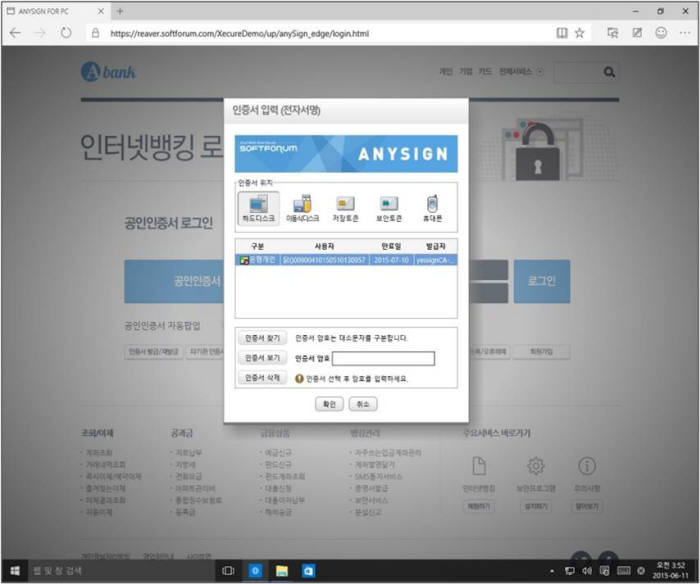Select the 이동식디스크 removable disk location
The width and height of the screenshot is (700, 584).
pyautogui.click(x=303, y=209)
